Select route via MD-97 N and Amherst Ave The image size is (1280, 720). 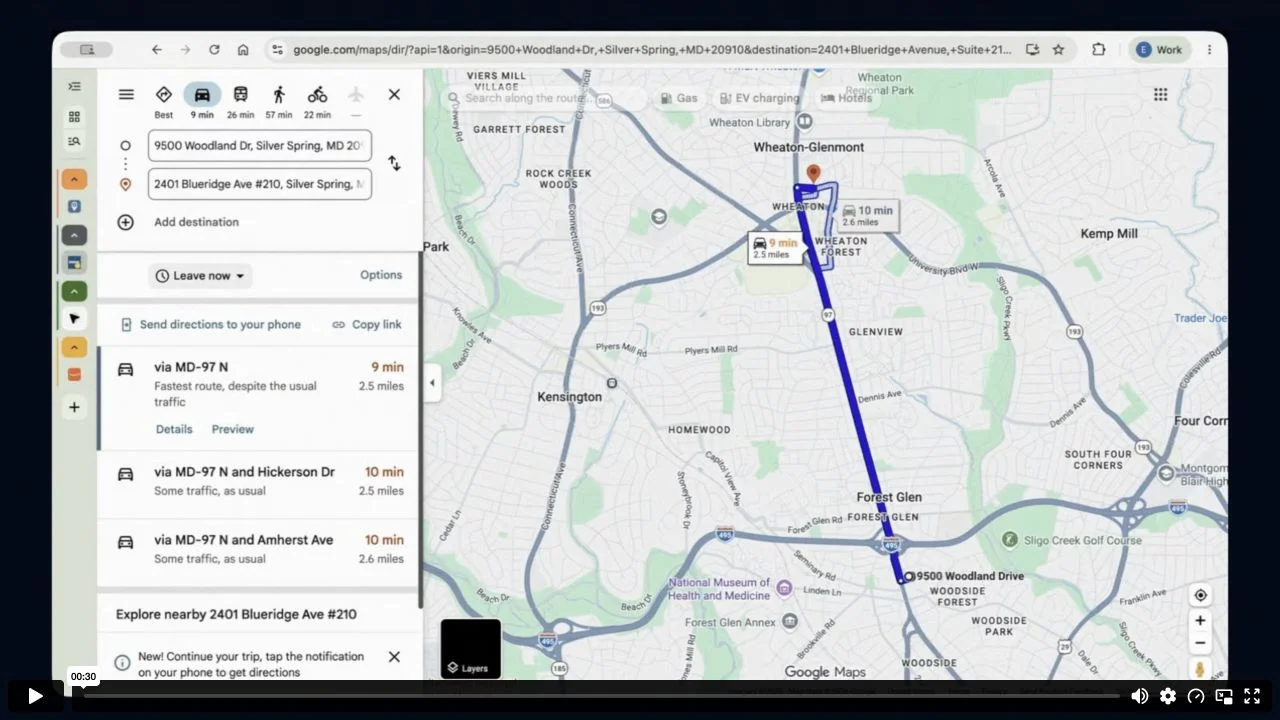coord(258,553)
